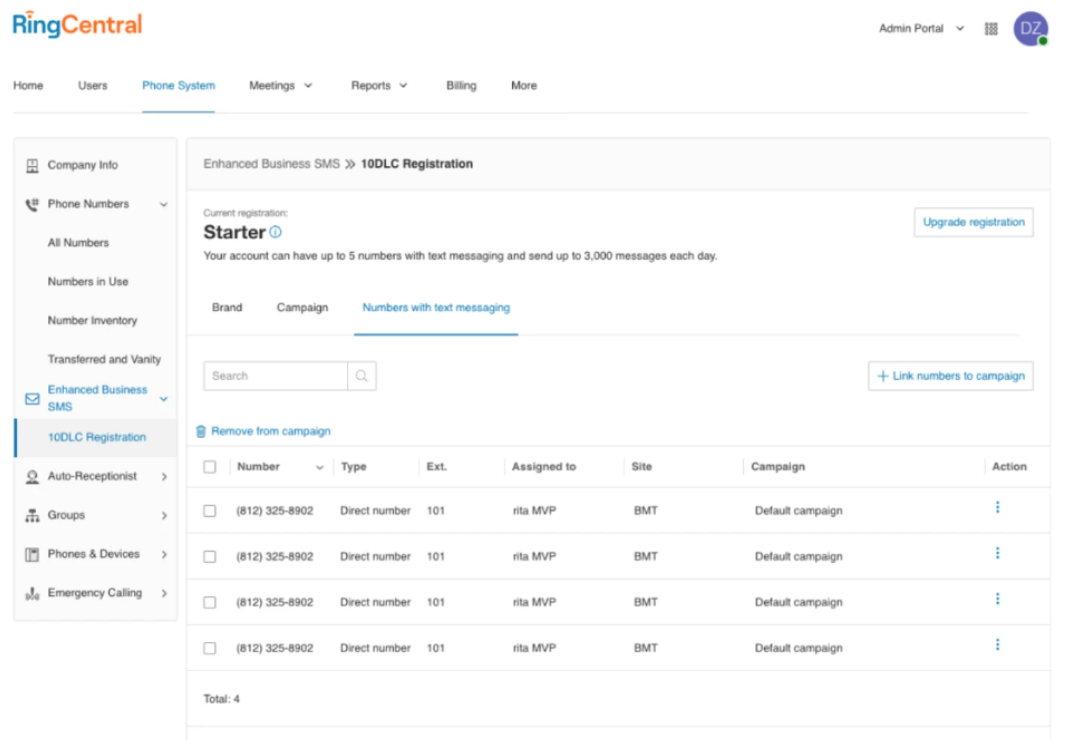This screenshot has height=740, width=1065.
Task: Switch to the Campaign tab
Action: click(302, 308)
